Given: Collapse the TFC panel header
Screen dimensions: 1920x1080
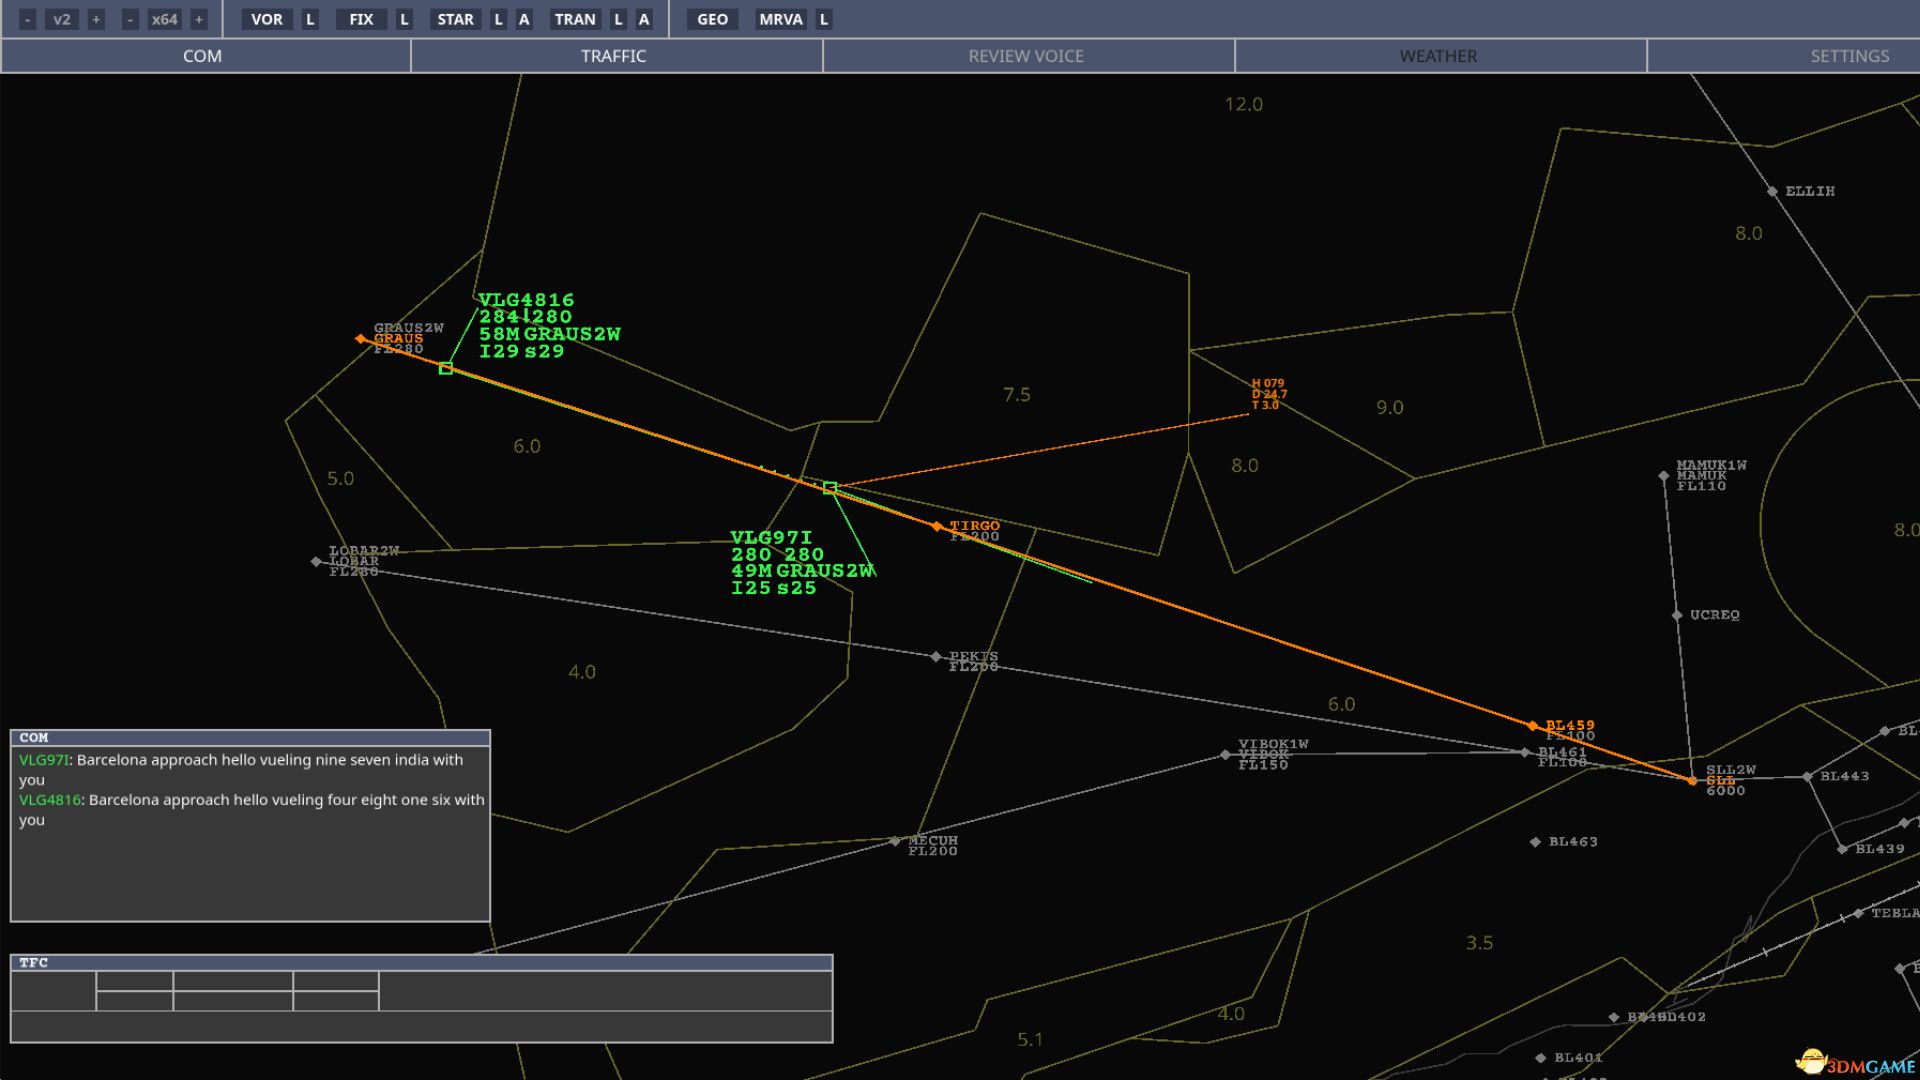Looking at the screenshot, I should tap(420, 963).
